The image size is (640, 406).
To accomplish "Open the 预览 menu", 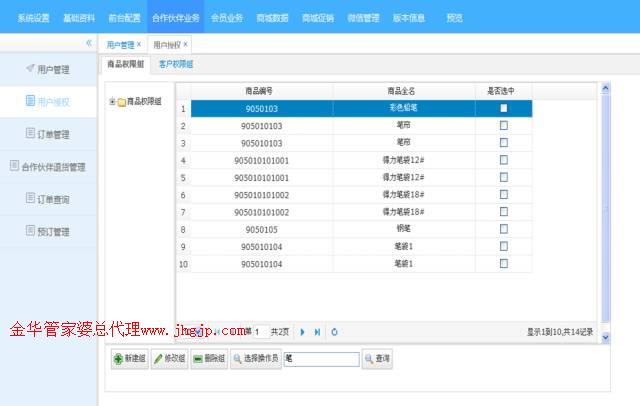I will click(x=454, y=18).
